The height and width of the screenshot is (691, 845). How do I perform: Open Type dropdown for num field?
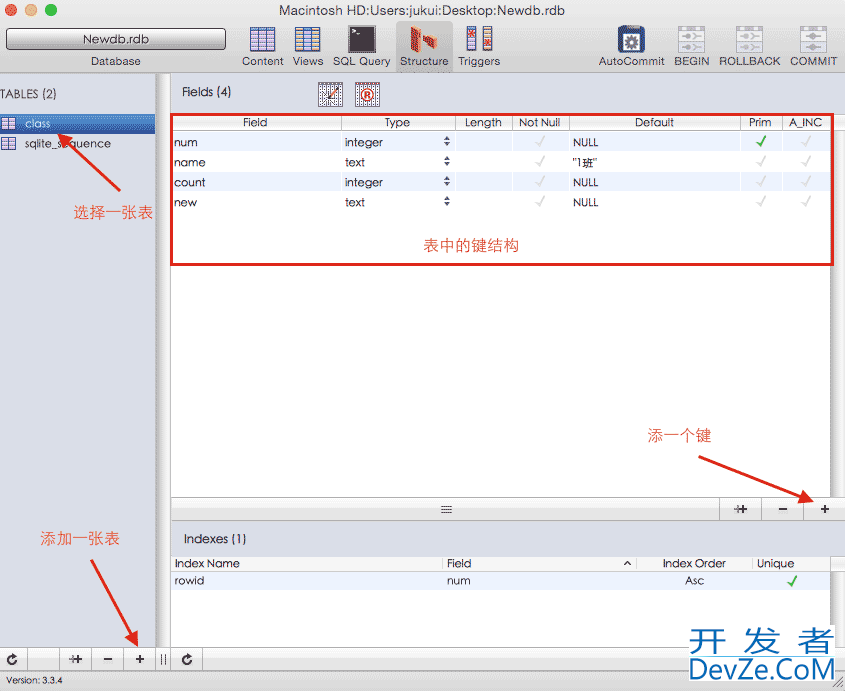click(x=447, y=141)
